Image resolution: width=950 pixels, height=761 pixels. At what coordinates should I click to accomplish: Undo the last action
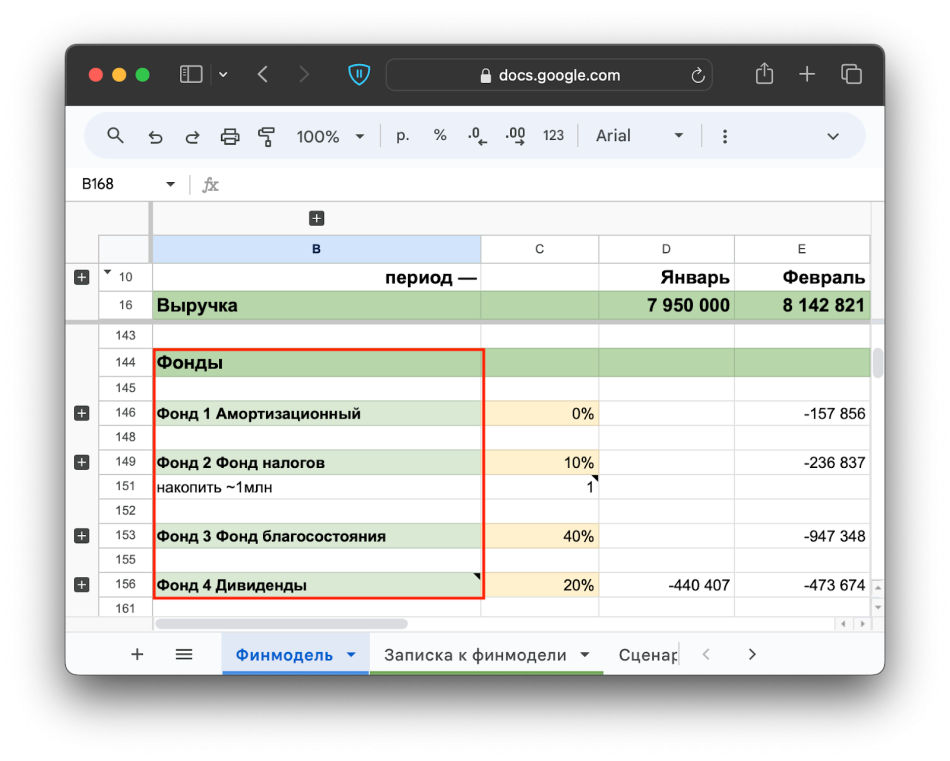[x=155, y=137]
